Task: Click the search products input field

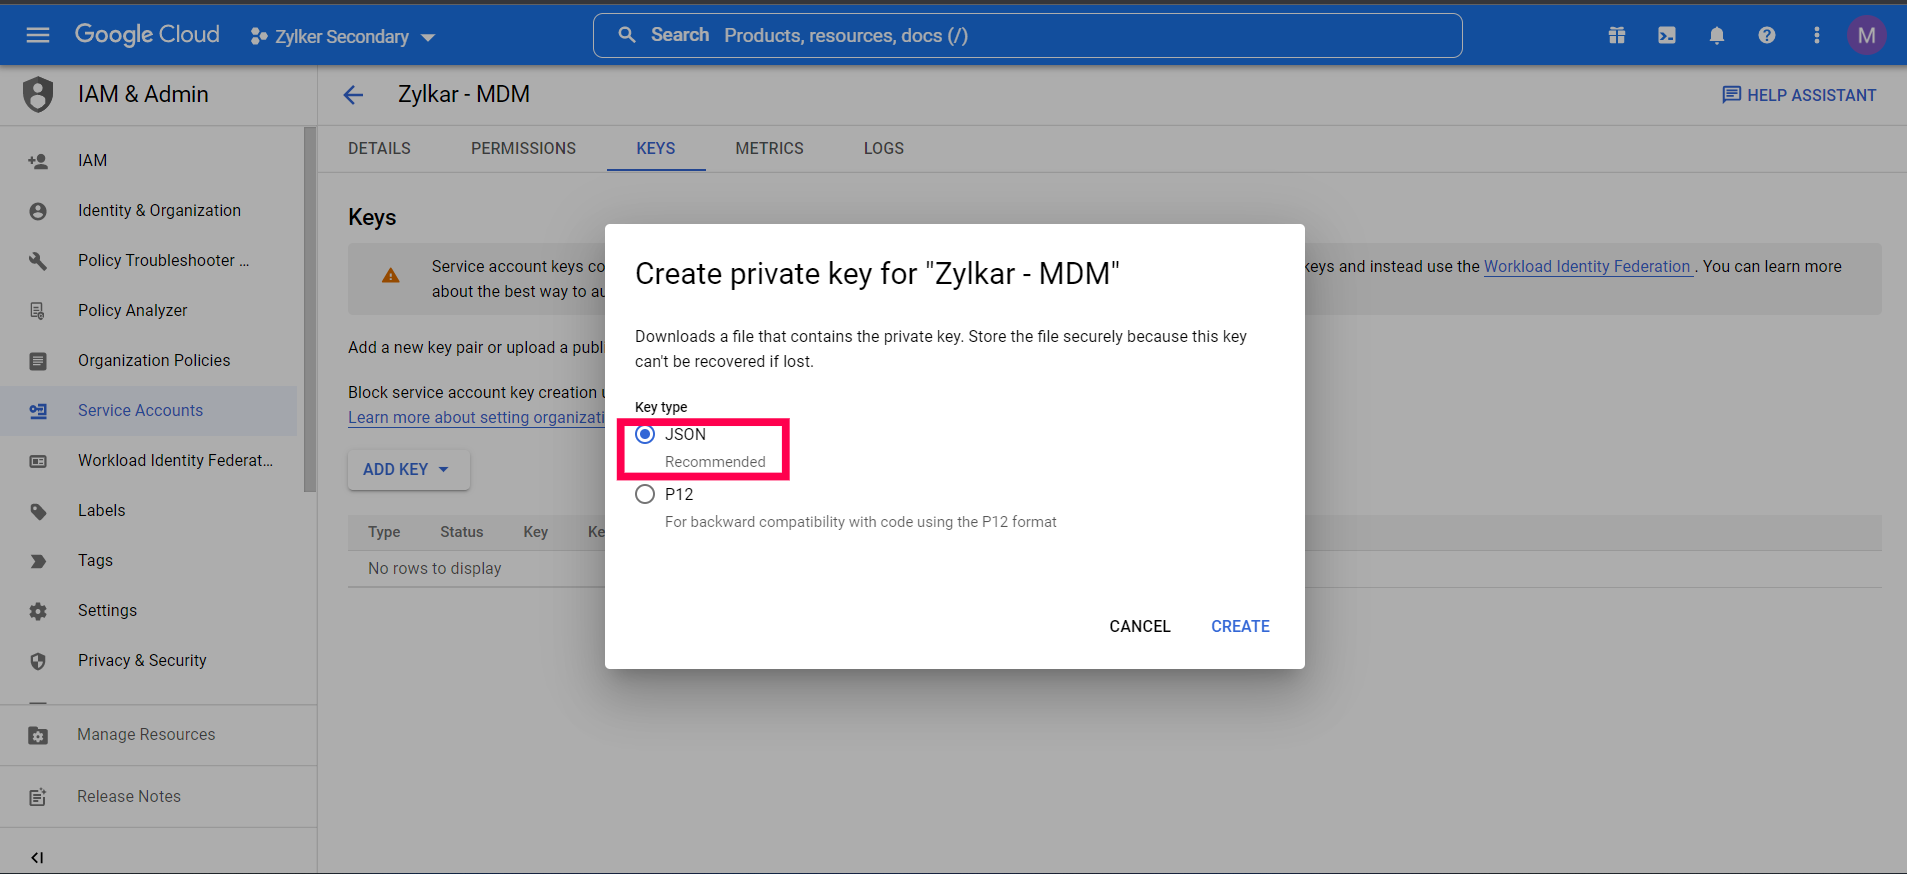Action: click(1040, 36)
